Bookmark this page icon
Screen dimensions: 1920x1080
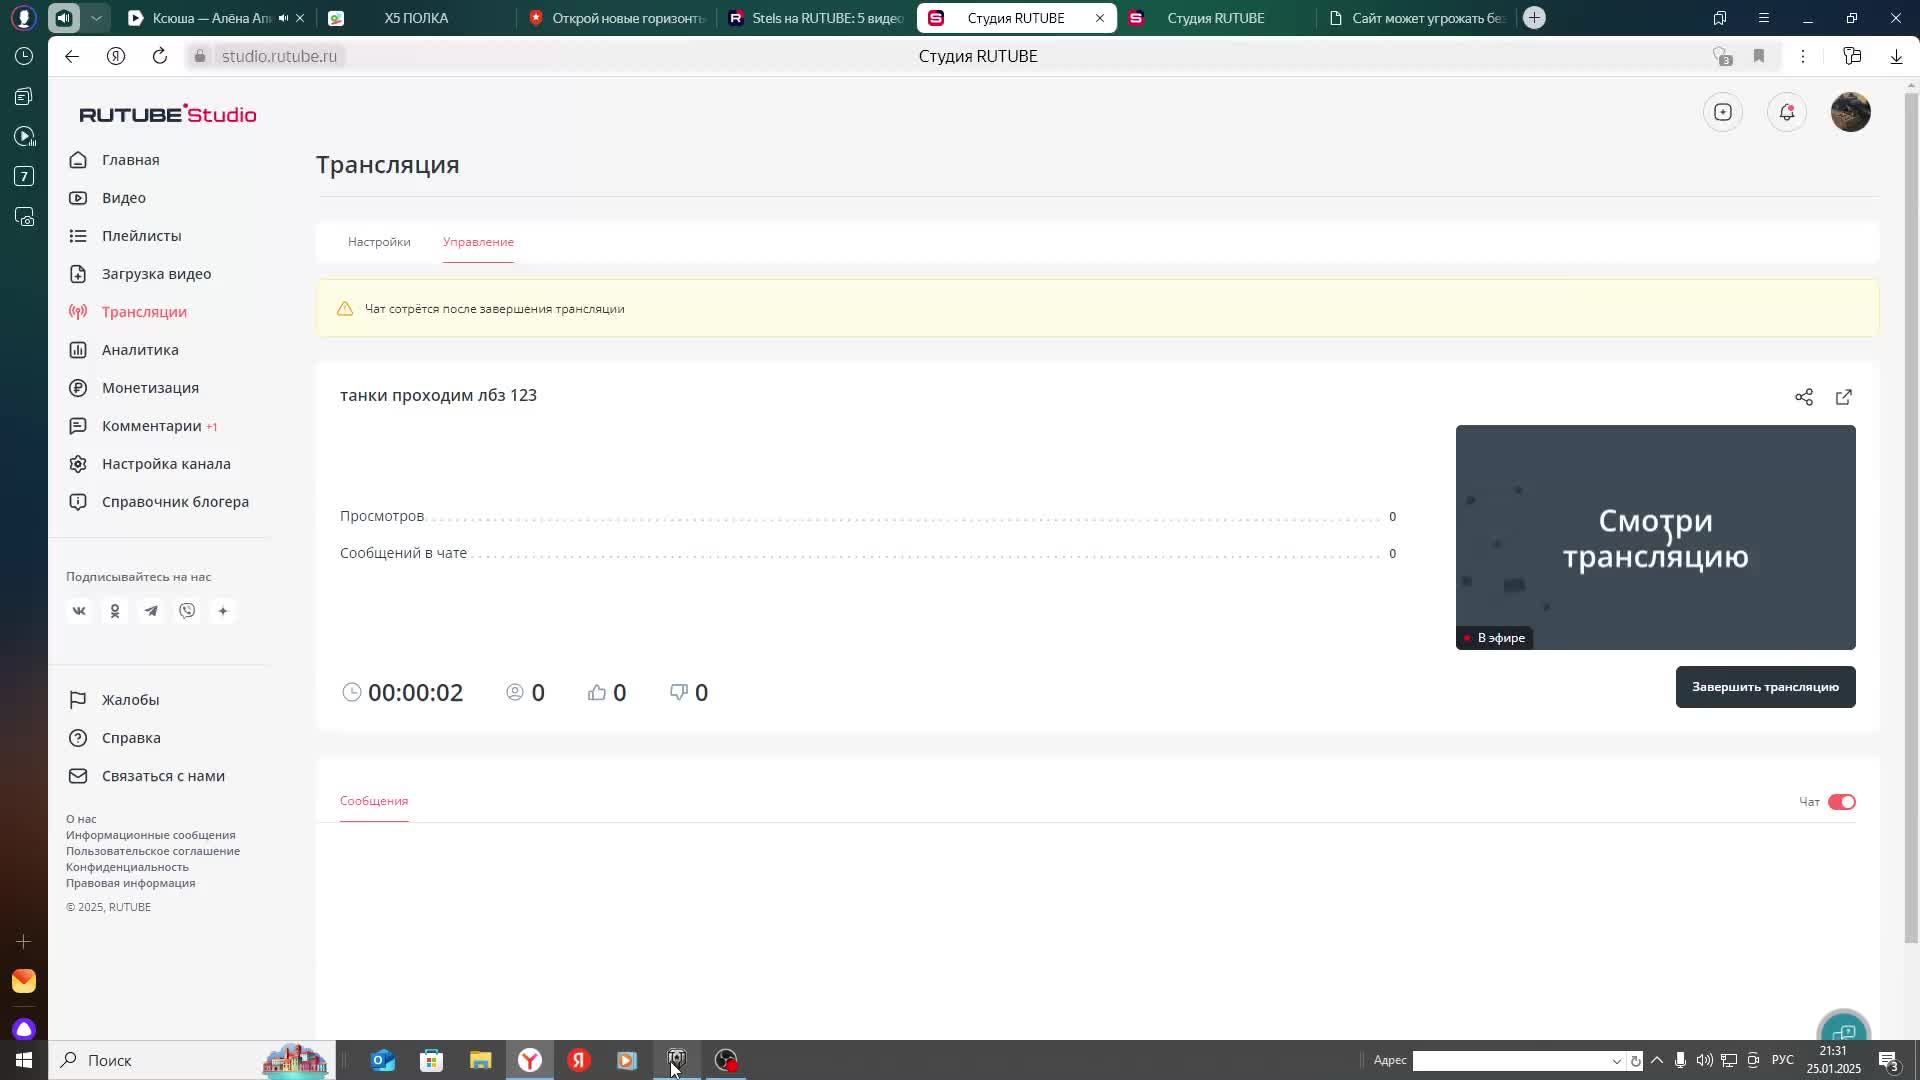pyautogui.click(x=1759, y=56)
